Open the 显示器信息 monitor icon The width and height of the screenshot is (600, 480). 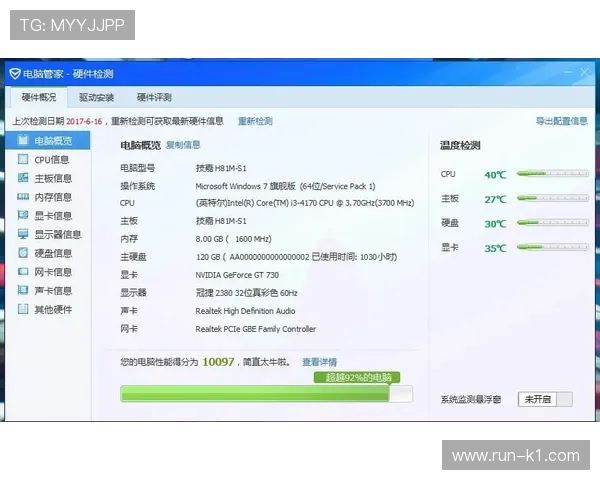pos(23,234)
